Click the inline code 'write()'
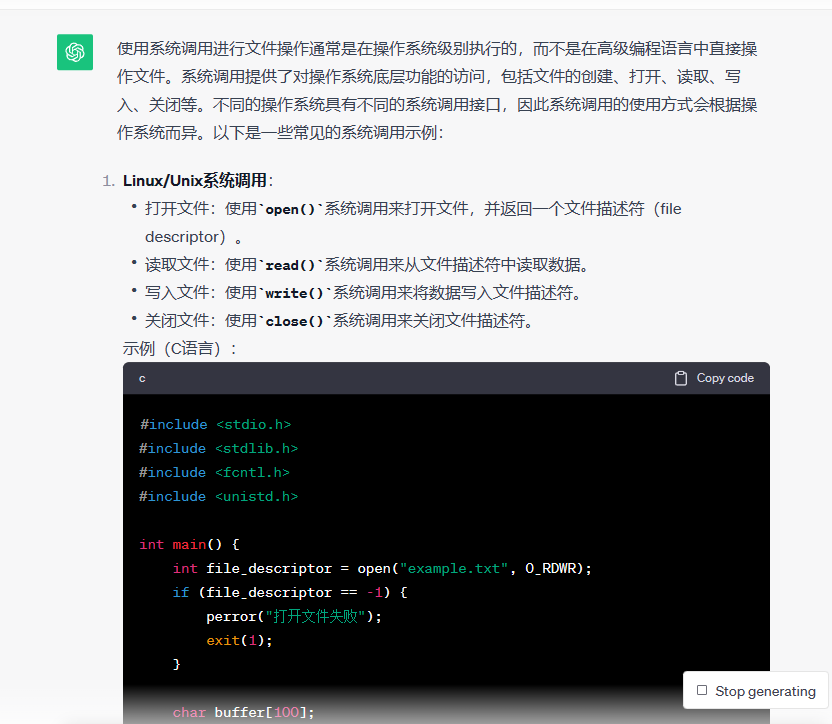832x724 pixels. point(294,293)
